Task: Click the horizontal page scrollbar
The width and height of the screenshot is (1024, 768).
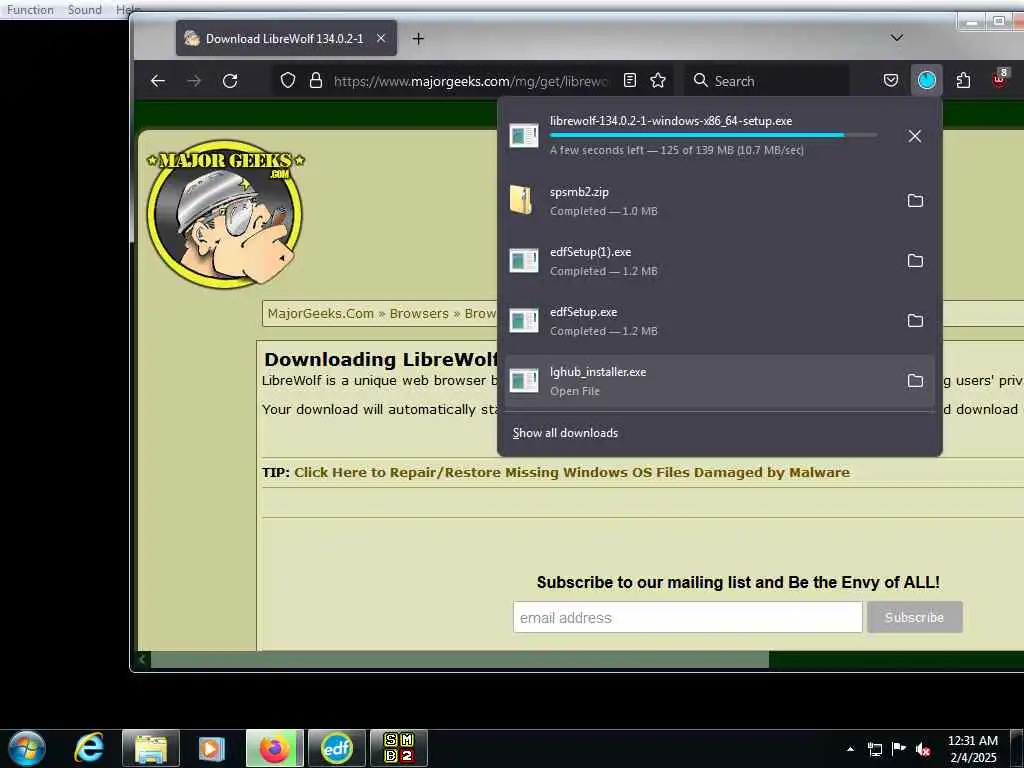Action: [x=460, y=660]
